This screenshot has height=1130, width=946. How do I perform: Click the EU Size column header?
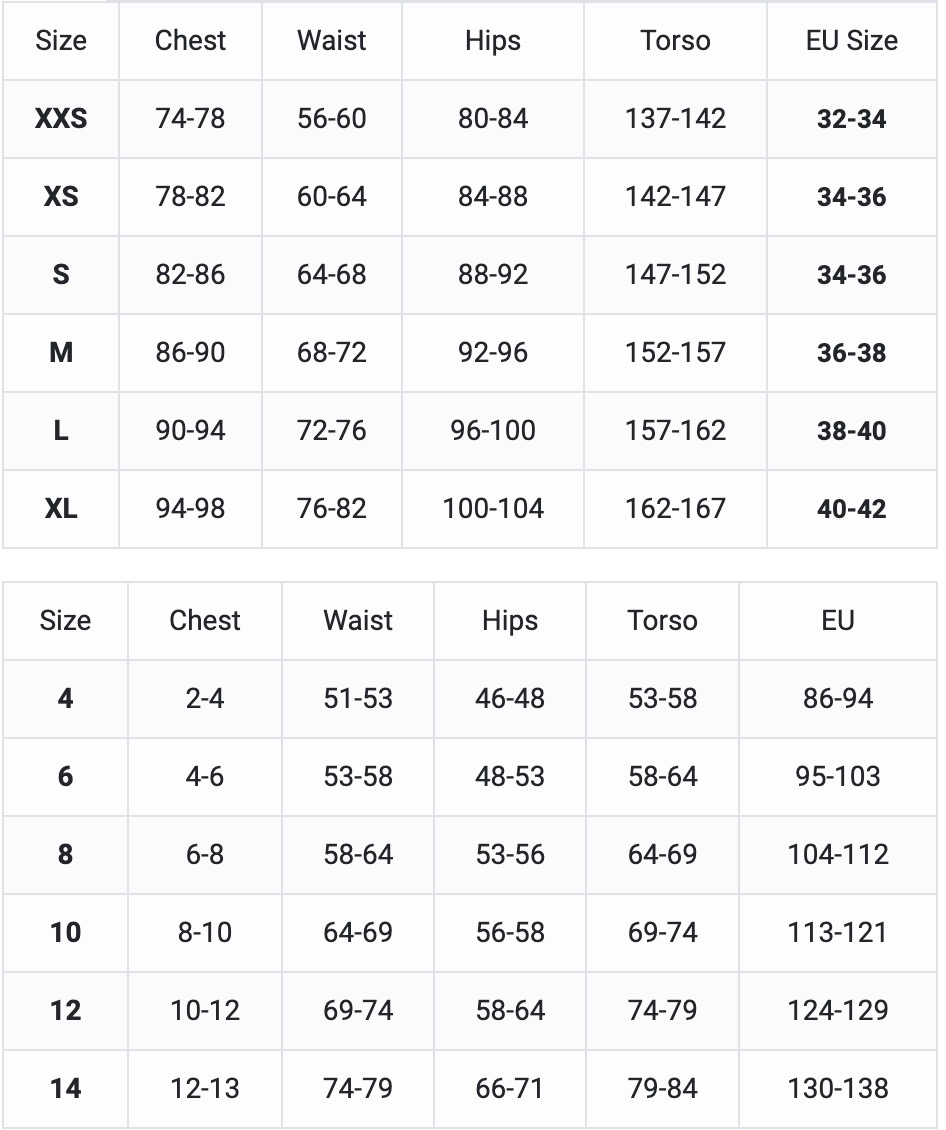click(x=851, y=41)
